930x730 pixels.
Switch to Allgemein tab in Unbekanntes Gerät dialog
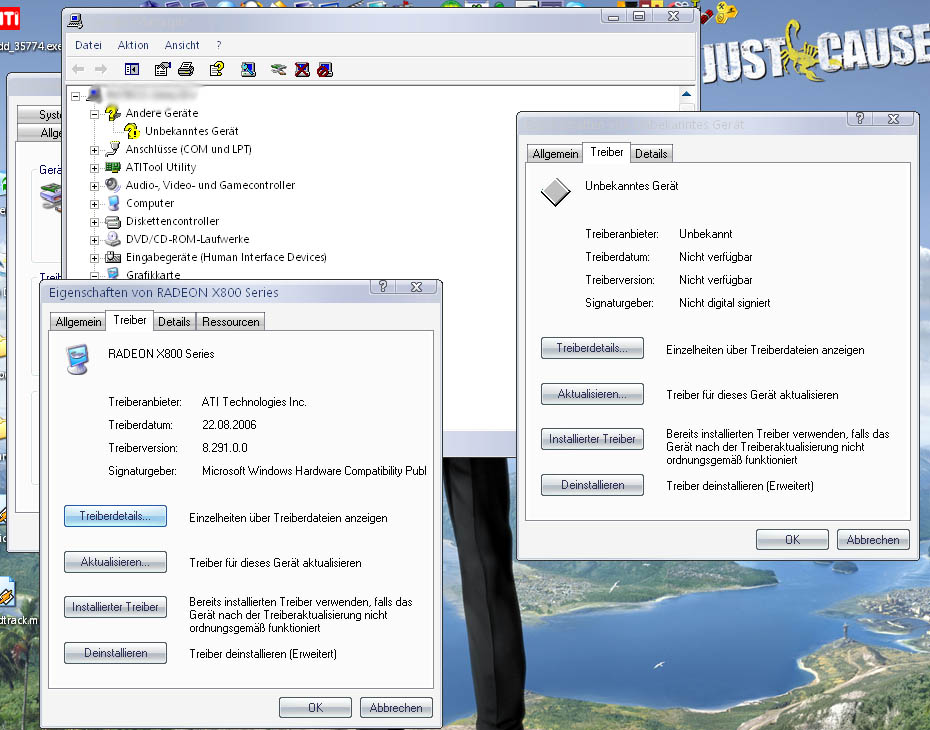click(x=555, y=154)
